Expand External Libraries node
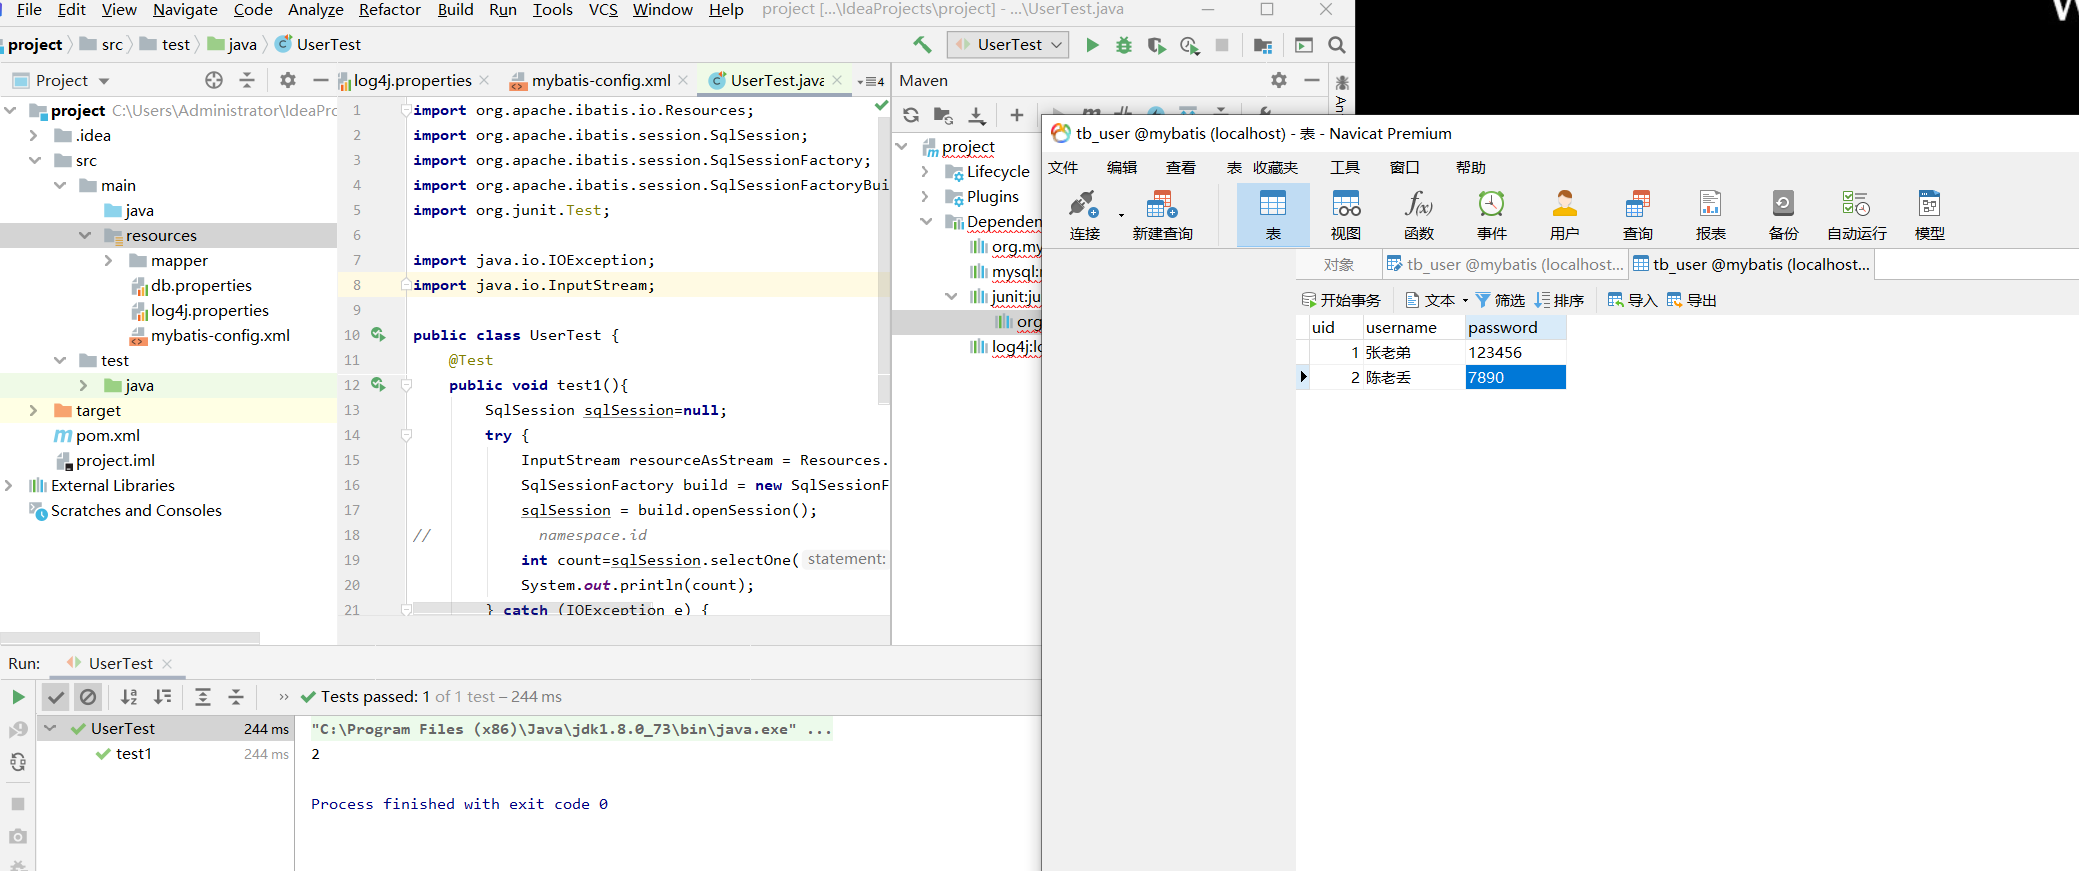Image resolution: width=2079 pixels, height=871 pixels. pyautogui.click(x=9, y=485)
